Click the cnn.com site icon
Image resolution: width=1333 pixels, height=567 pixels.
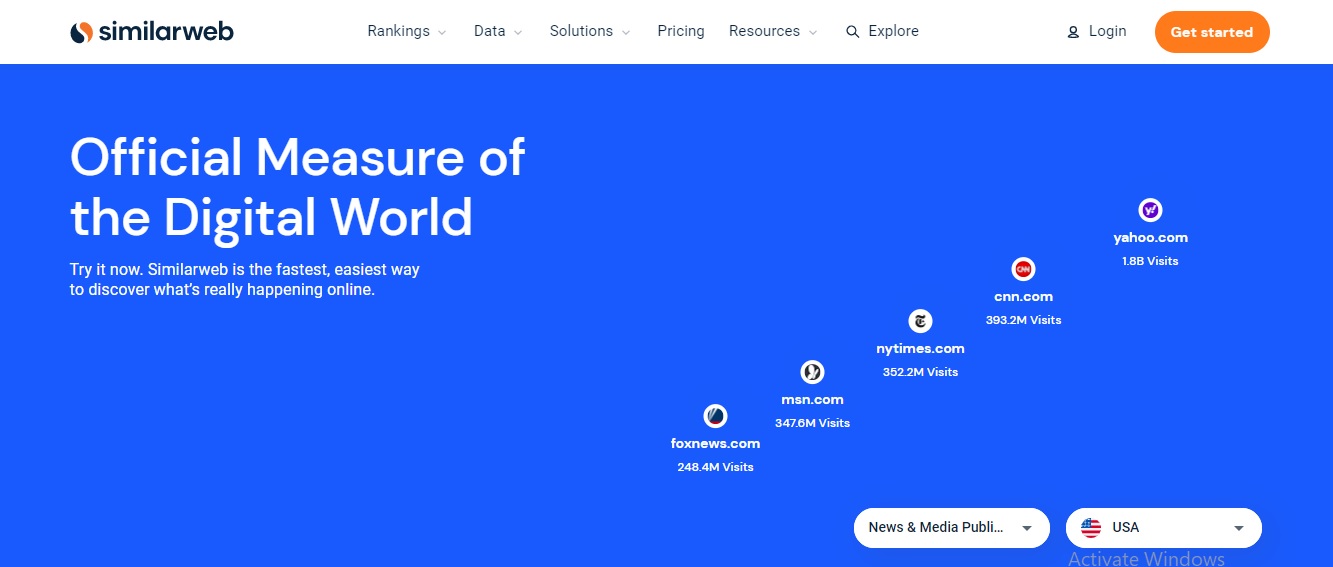(1023, 269)
